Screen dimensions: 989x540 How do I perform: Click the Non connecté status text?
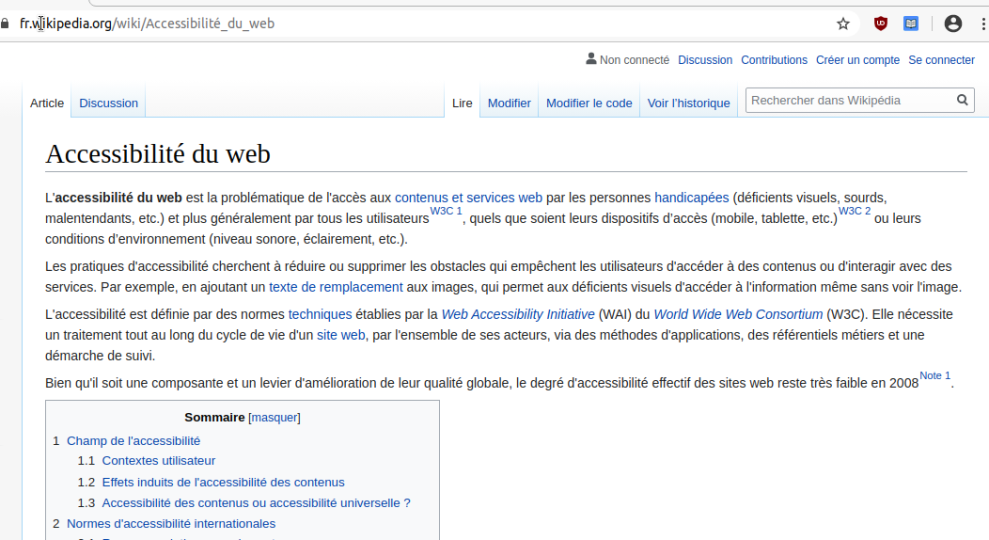click(635, 60)
